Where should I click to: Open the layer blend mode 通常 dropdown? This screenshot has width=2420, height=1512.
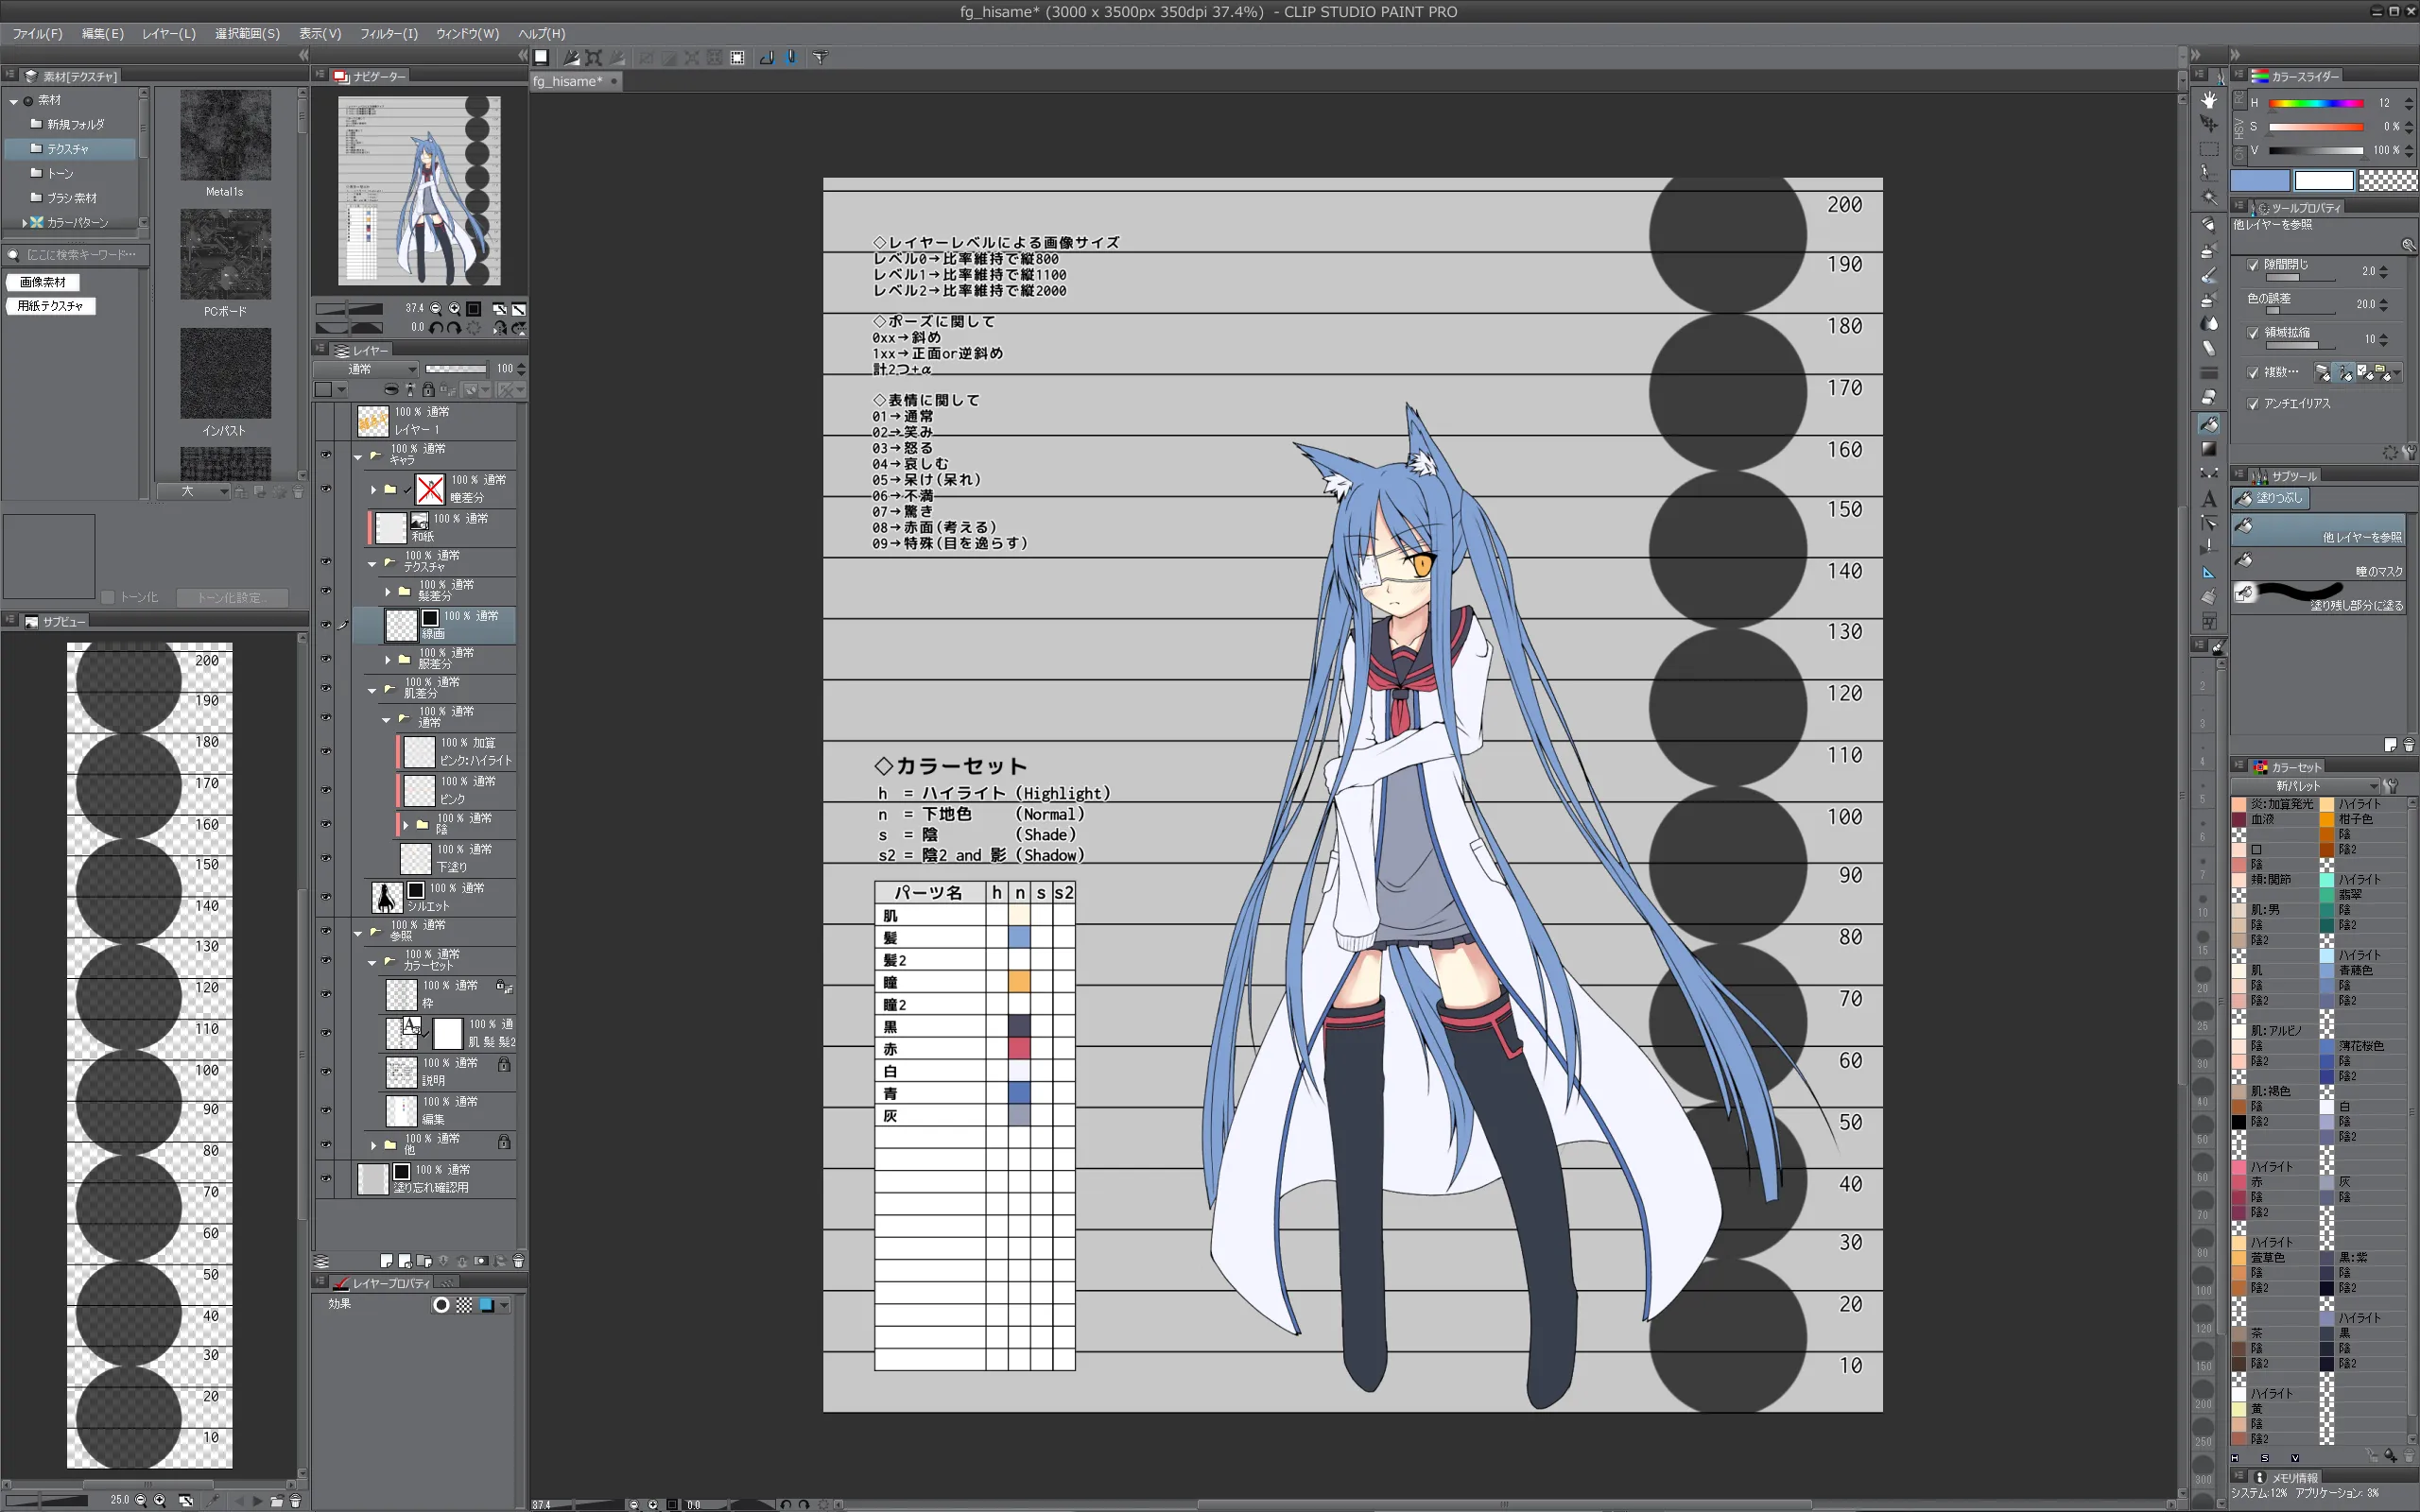(x=366, y=369)
